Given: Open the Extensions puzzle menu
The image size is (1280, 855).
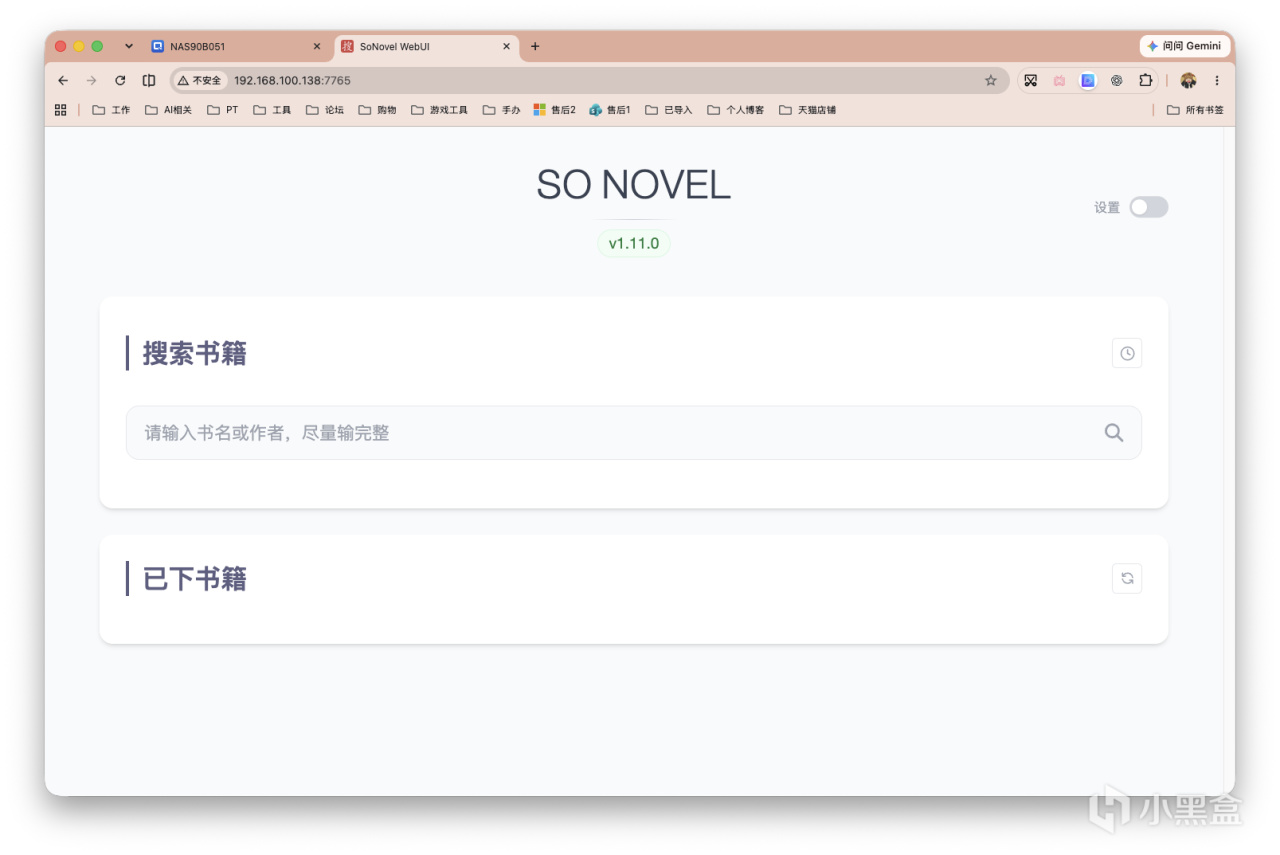Looking at the screenshot, I should tap(1146, 80).
